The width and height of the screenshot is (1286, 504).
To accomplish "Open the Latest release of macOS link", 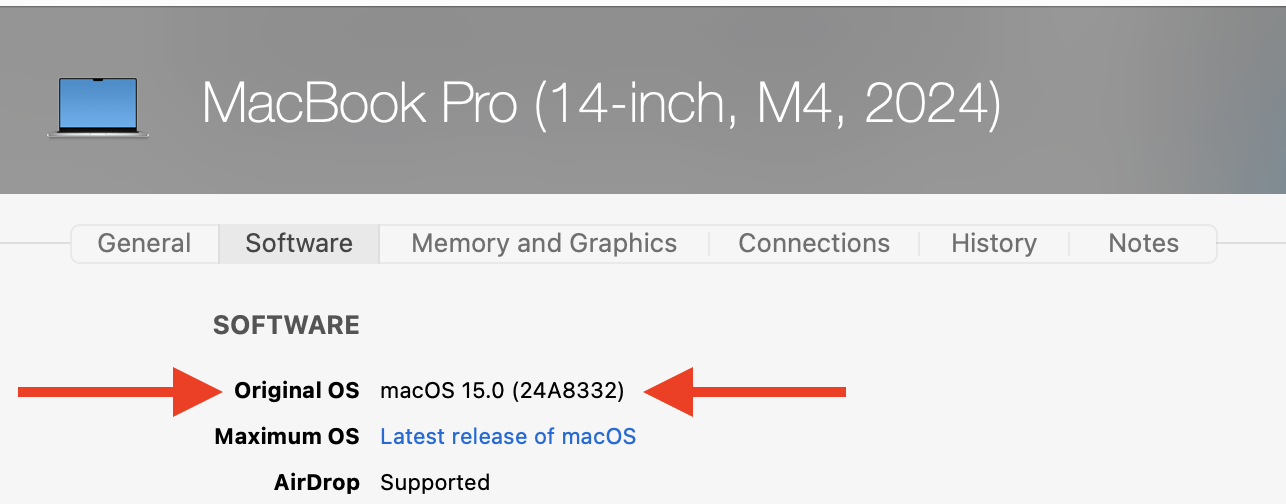I will pyautogui.click(x=508, y=436).
